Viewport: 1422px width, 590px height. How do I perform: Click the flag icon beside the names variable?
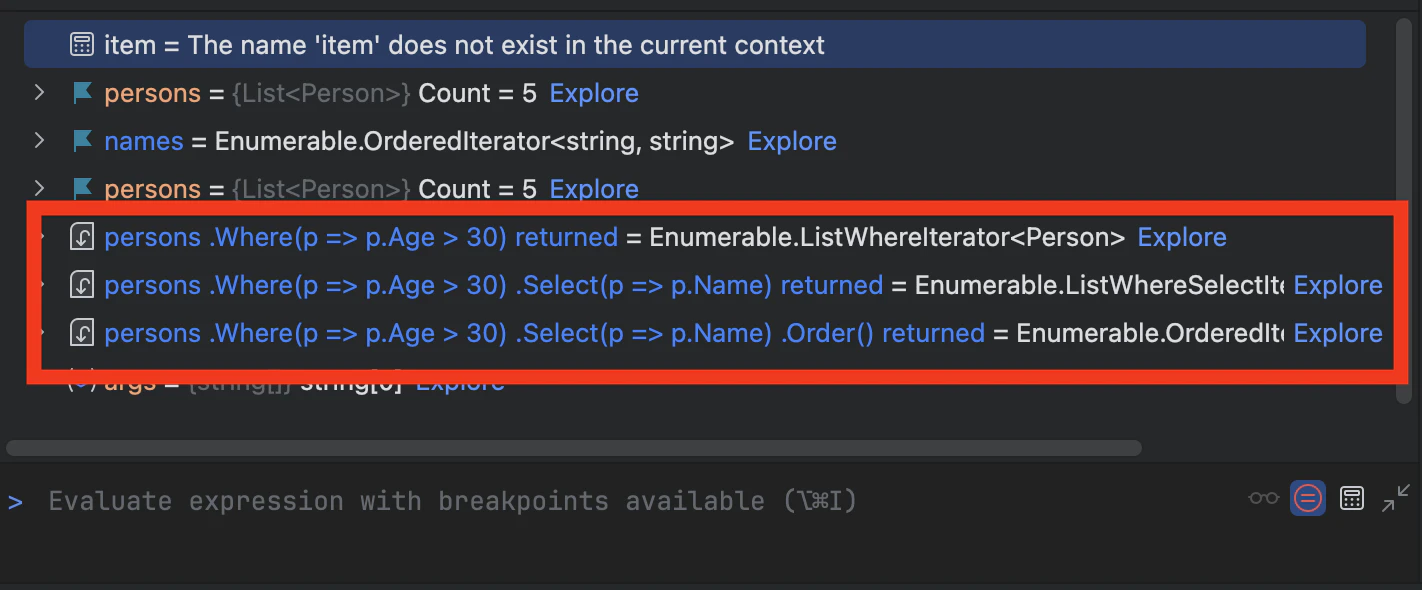pyautogui.click(x=82, y=141)
